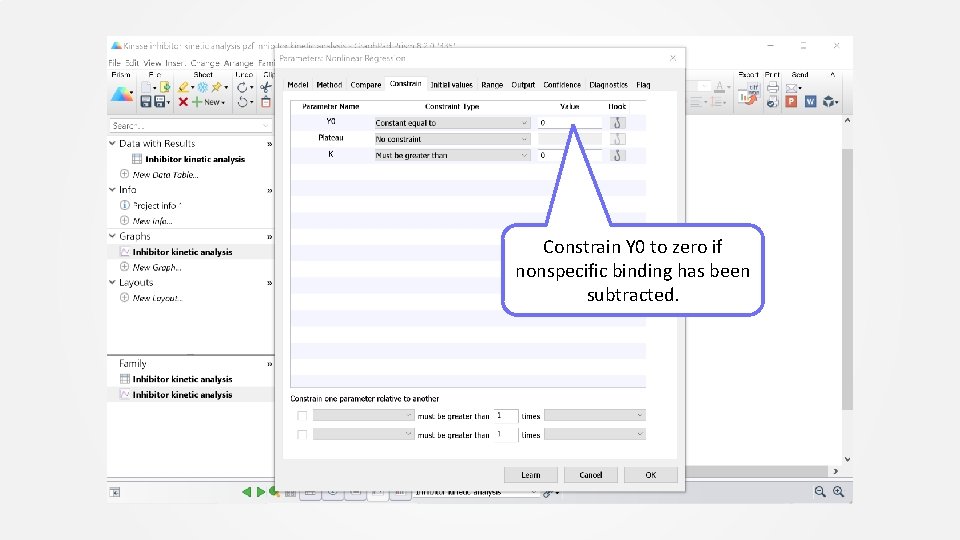Viewport: 960px width, 540px height.
Task: Click the freeze snowflake sheet icon
Action: 202,88
